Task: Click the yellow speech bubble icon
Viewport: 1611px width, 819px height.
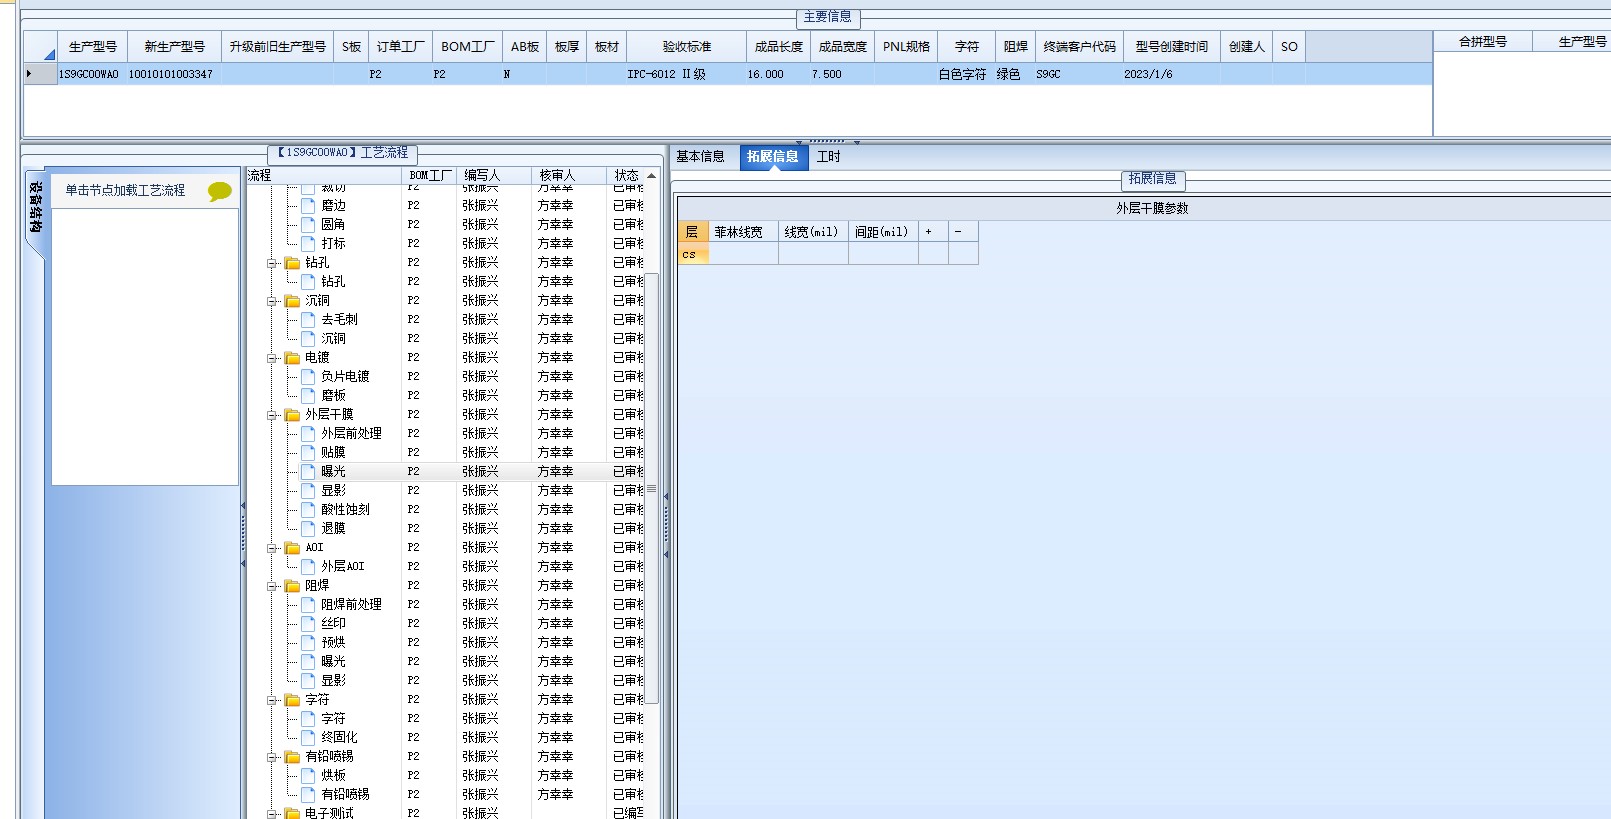Action: tap(219, 191)
